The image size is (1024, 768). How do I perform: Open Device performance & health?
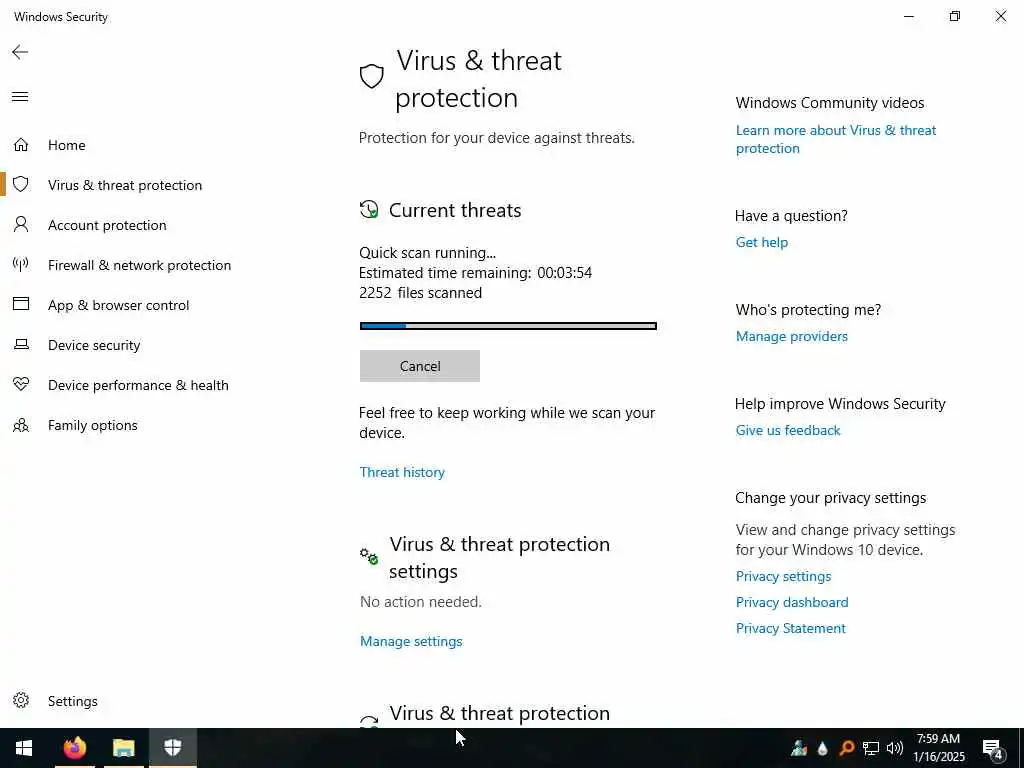tap(138, 385)
